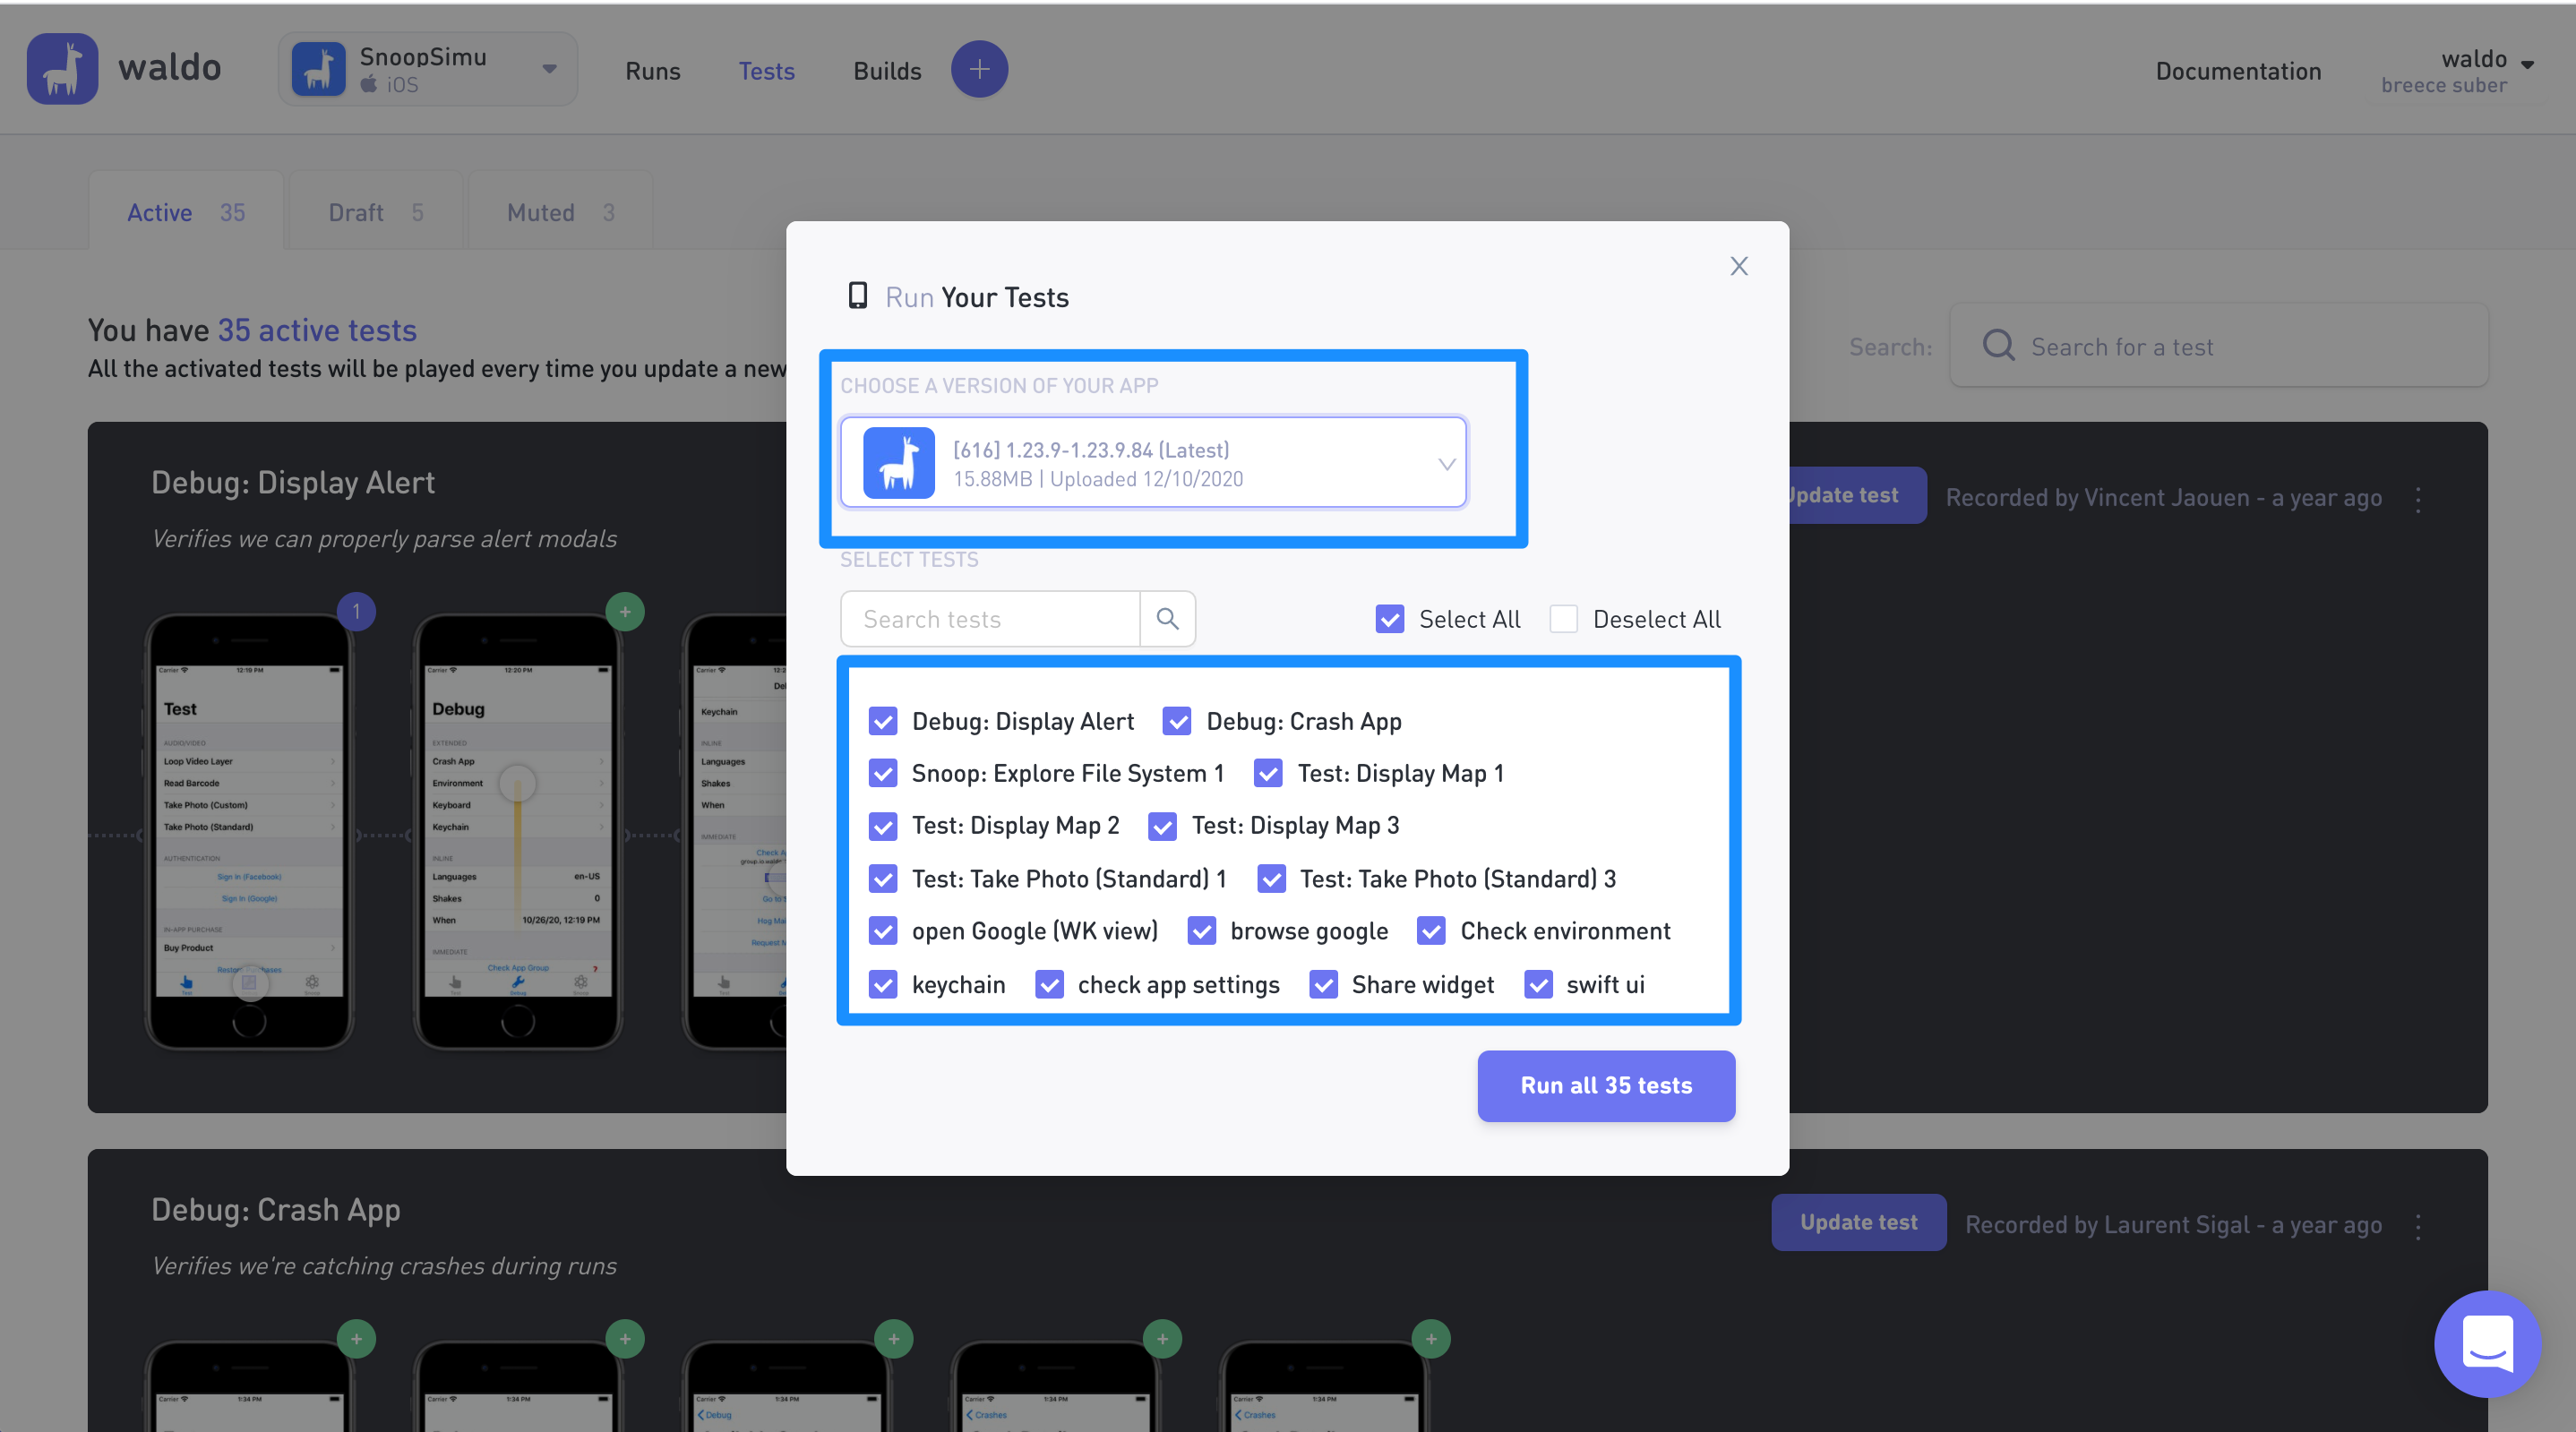Uncheck Test: Take Photo (Standard) 3
This screenshot has height=1432, width=2576.
point(1271,879)
